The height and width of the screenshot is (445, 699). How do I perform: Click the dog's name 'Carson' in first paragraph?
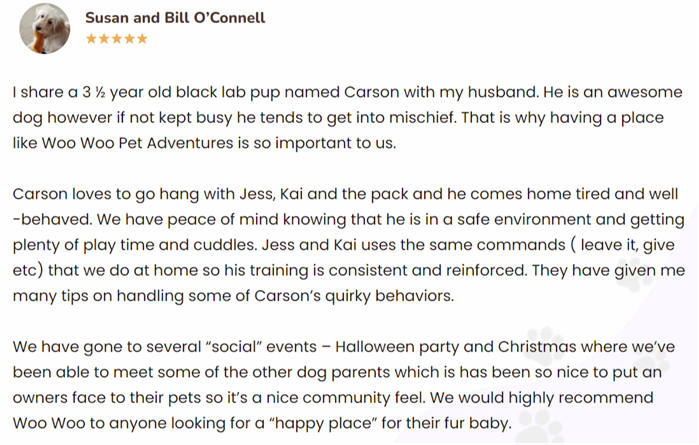click(x=371, y=92)
